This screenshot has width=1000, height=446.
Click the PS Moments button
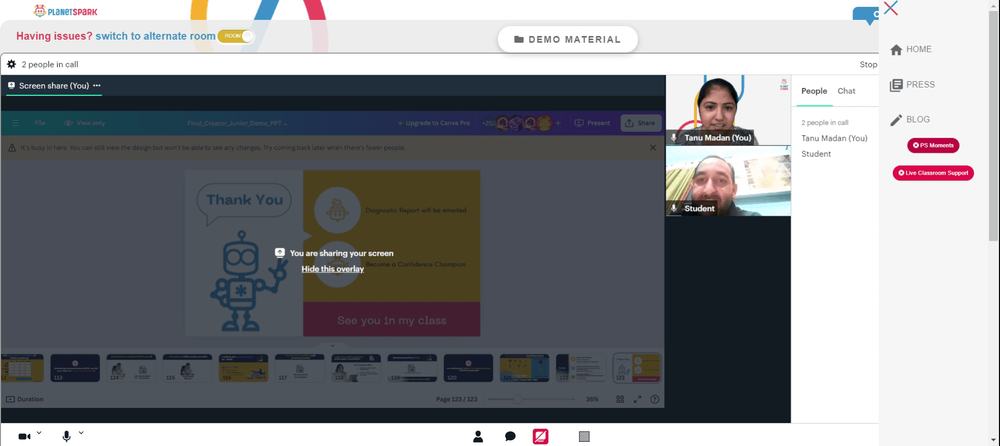(x=933, y=145)
